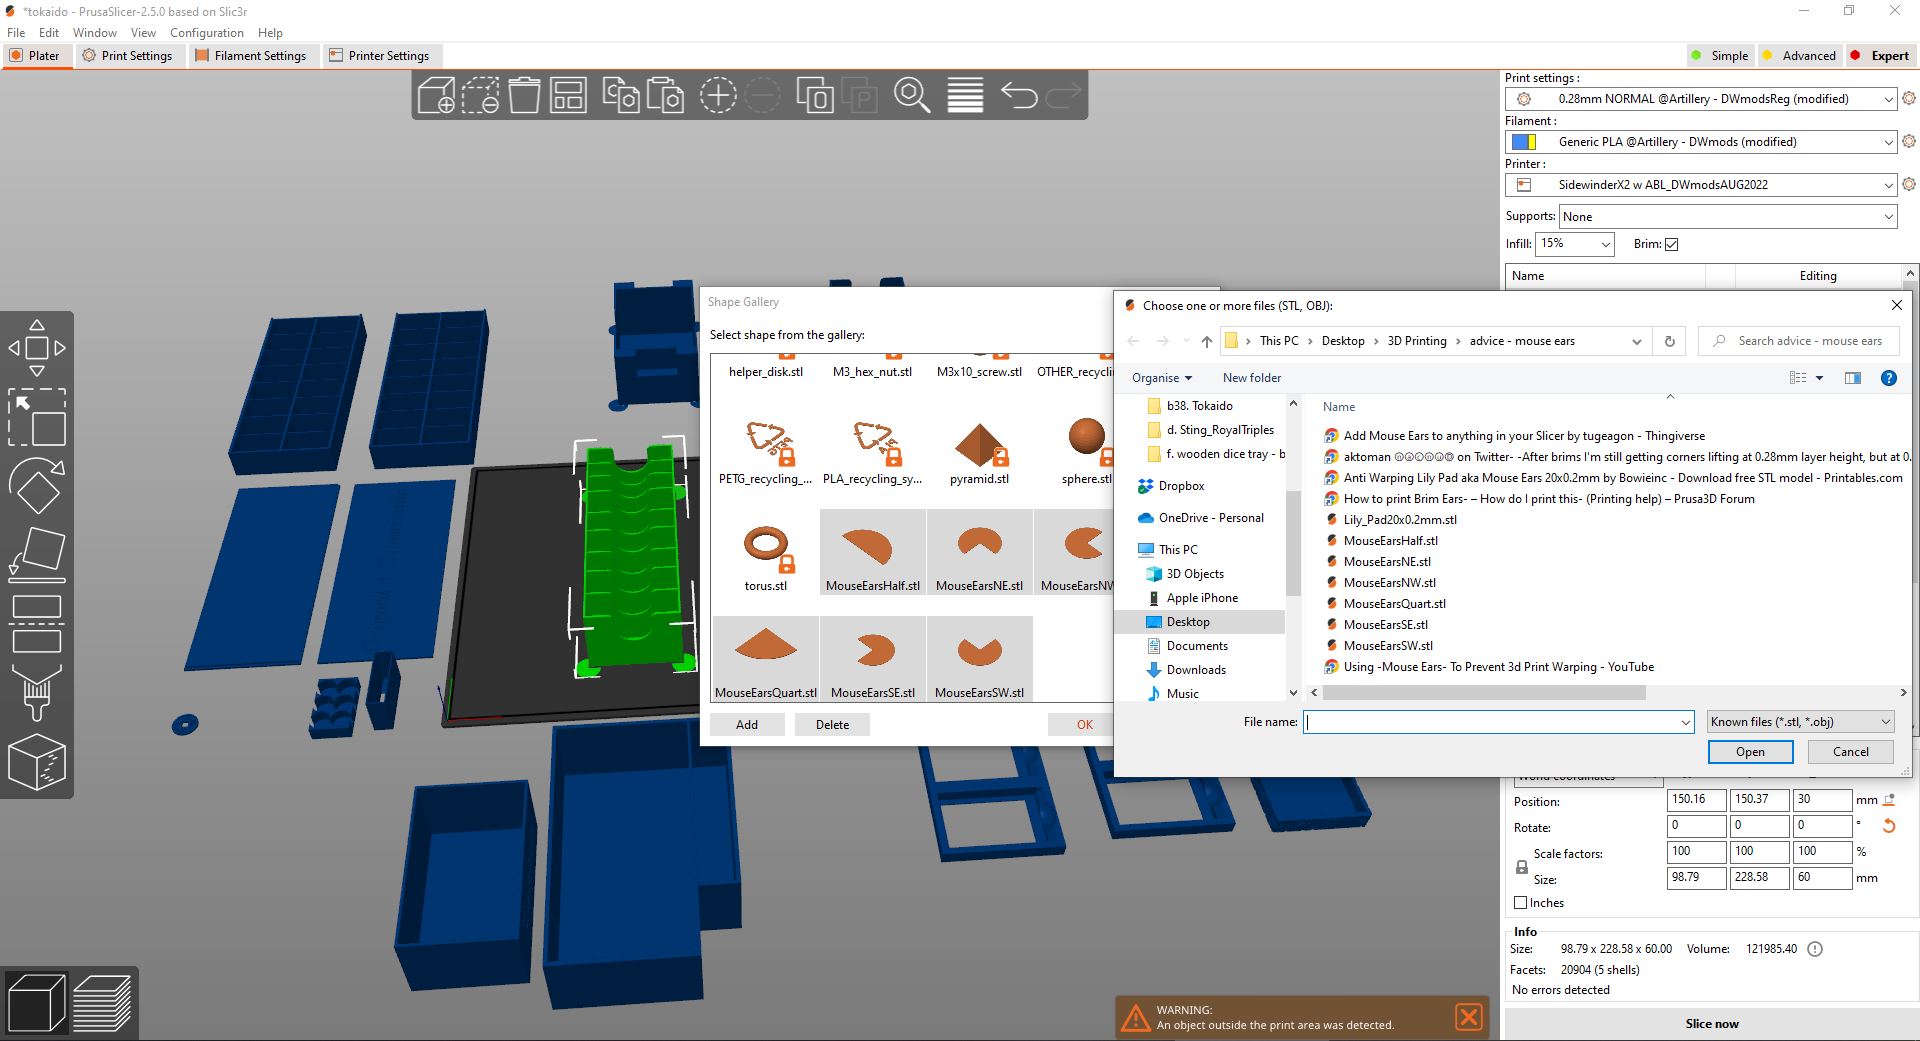Click the filament color swatch
This screenshot has height=1041, width=1920.
click(x=1523, y=142)
